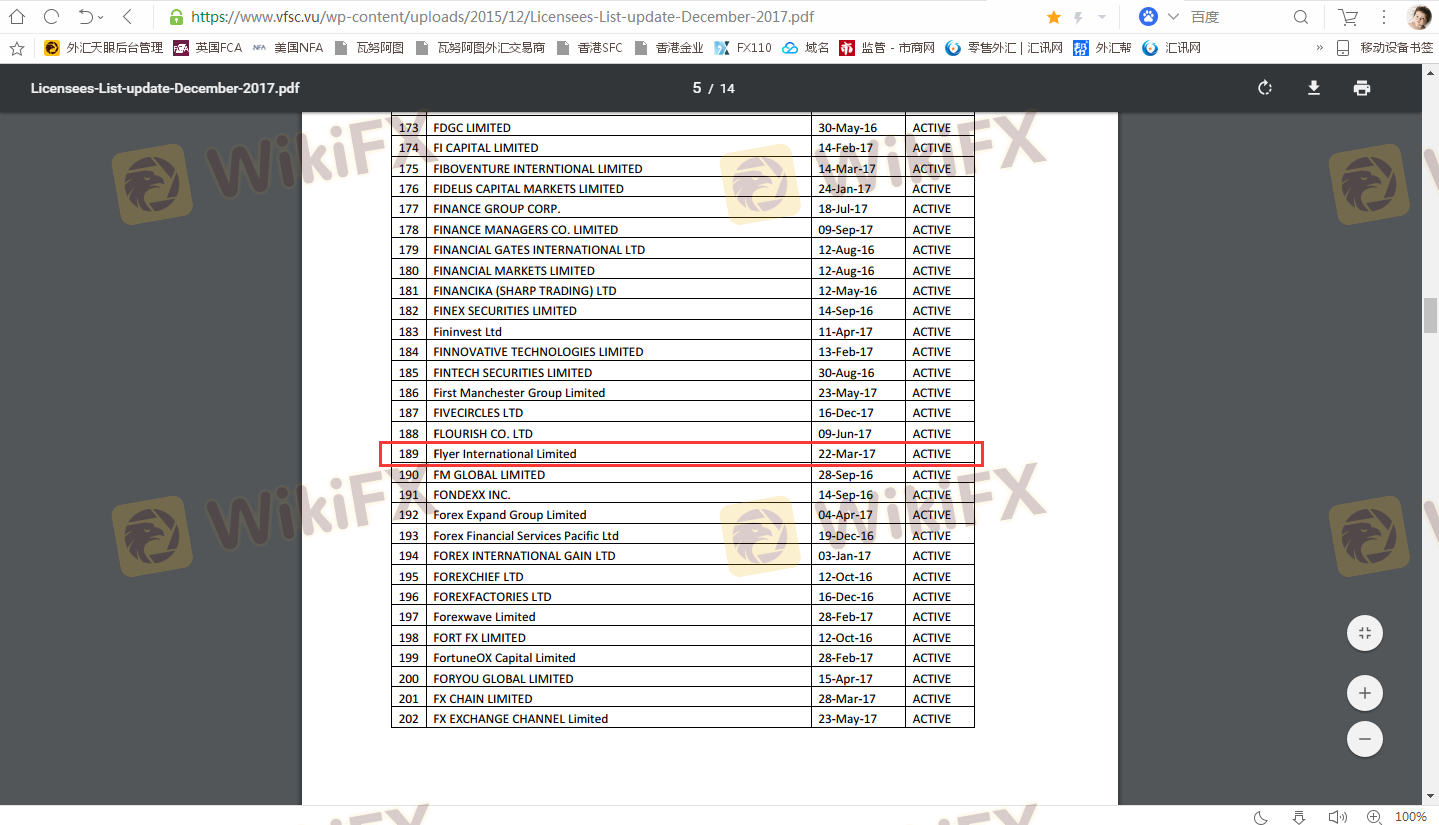This screenshot has height=825, width=1439.
Task: Click the fit to page button
Action: pyautogui.click(x=1364, y=632)
